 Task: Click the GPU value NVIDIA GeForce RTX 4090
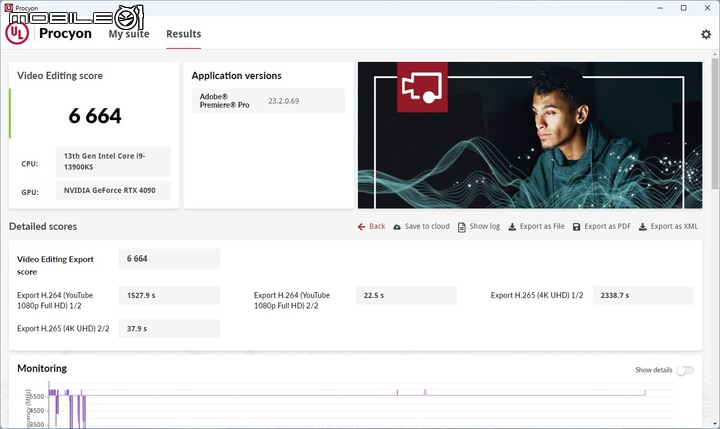(113, 190)
